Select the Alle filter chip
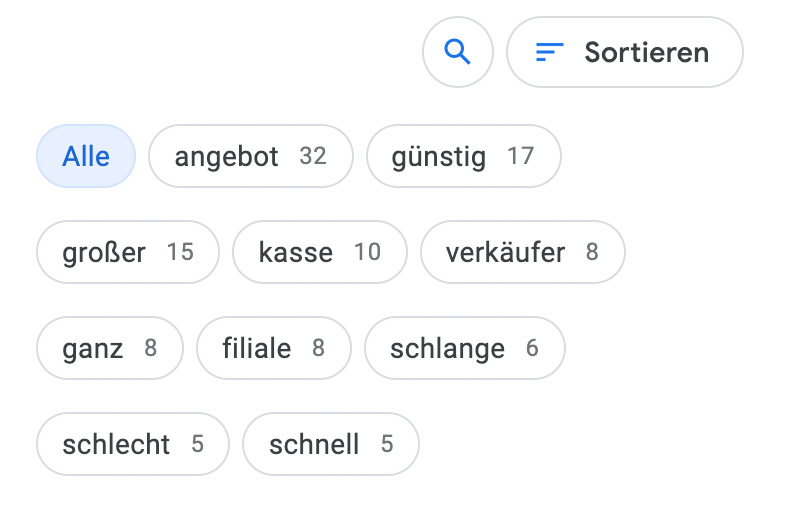This screenshot has width=792, height=508. pos(86,156)
